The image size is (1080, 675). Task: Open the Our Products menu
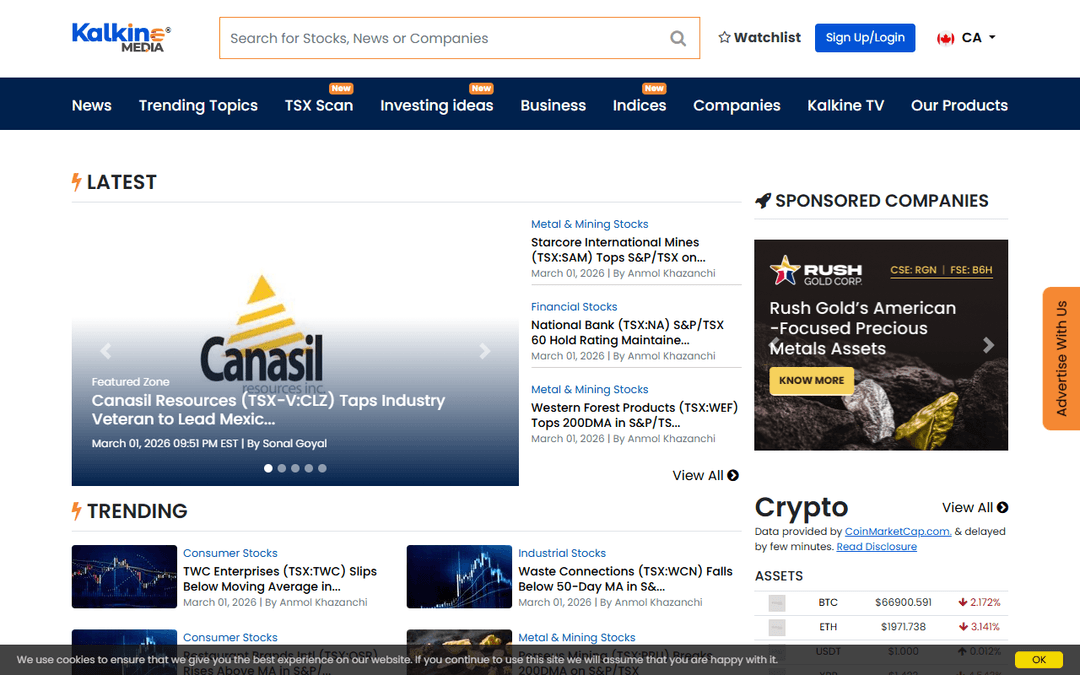pyautogui.click(x=959, y=105)
